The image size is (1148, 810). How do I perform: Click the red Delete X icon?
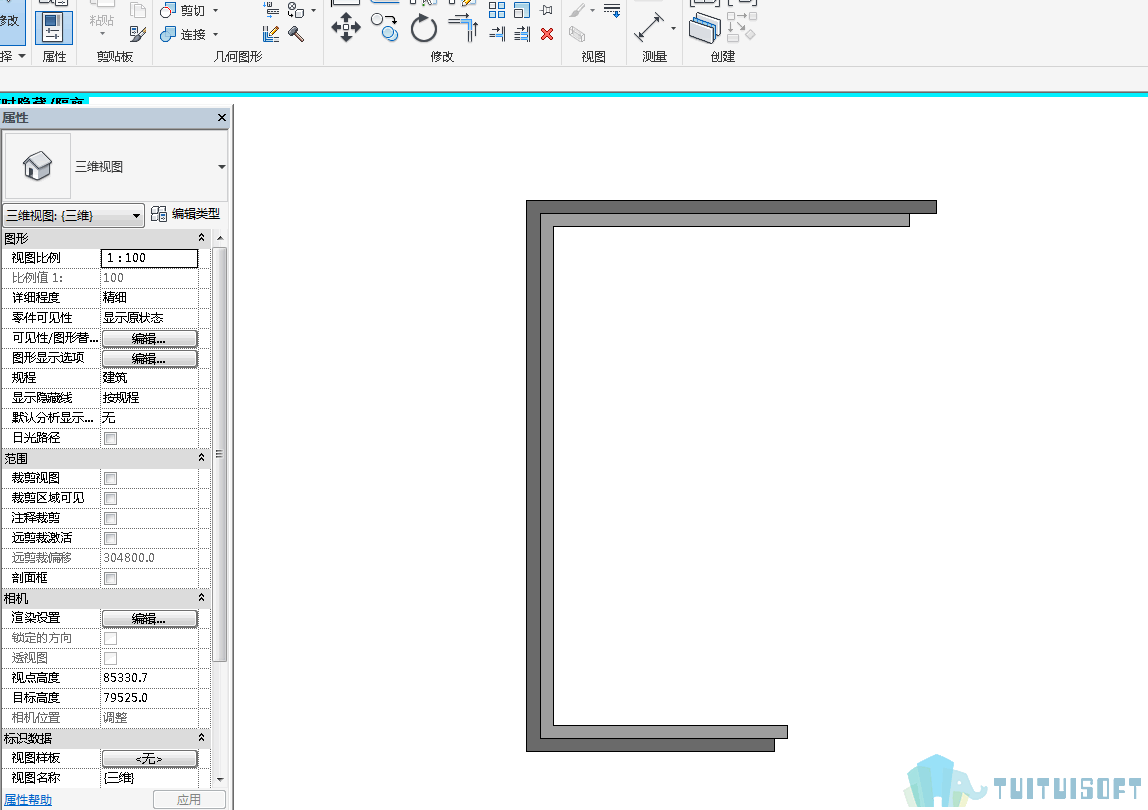click(x=546, y=34)
